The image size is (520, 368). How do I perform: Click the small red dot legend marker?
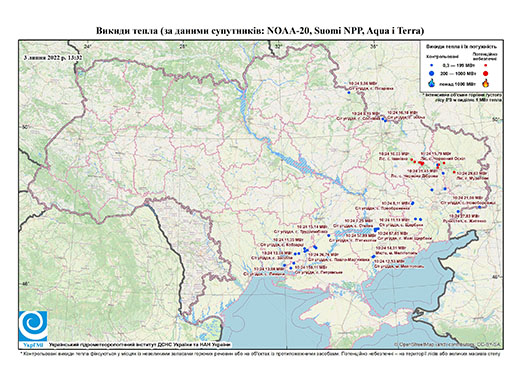pyautogui.click(x=486, y=65)
